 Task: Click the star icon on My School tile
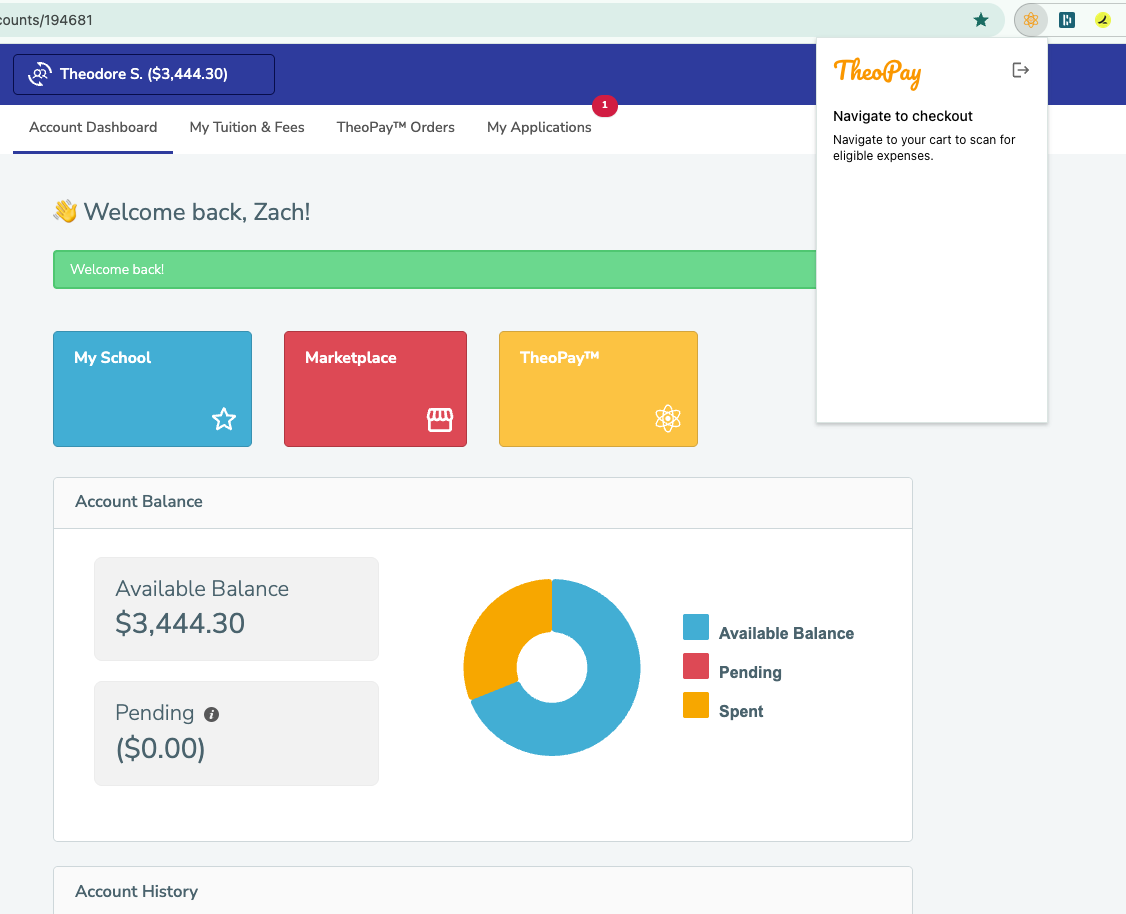click(224, 419)
